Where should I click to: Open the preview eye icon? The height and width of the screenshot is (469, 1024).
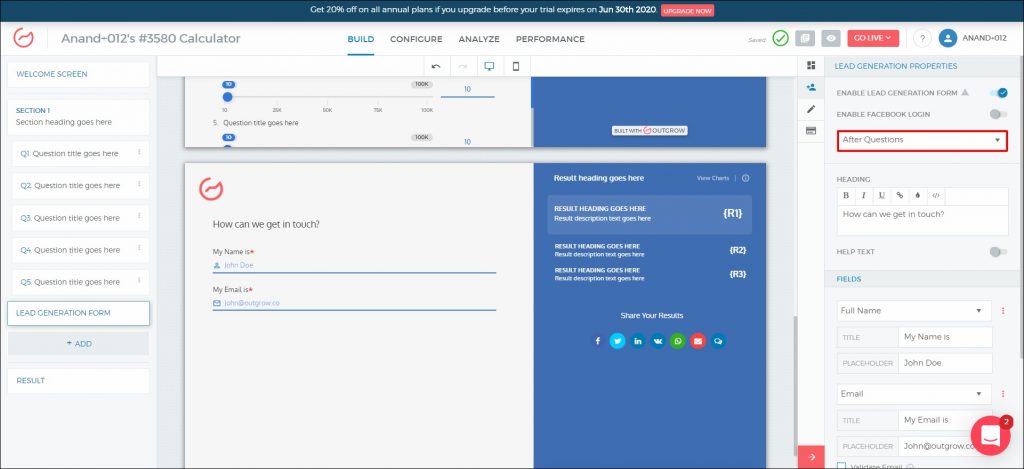(x=831, y=38)
